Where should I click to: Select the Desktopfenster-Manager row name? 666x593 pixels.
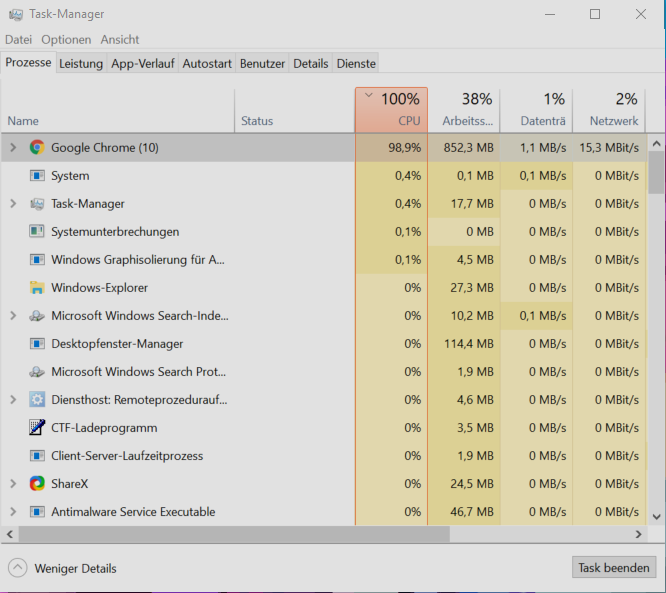[117, 344]
